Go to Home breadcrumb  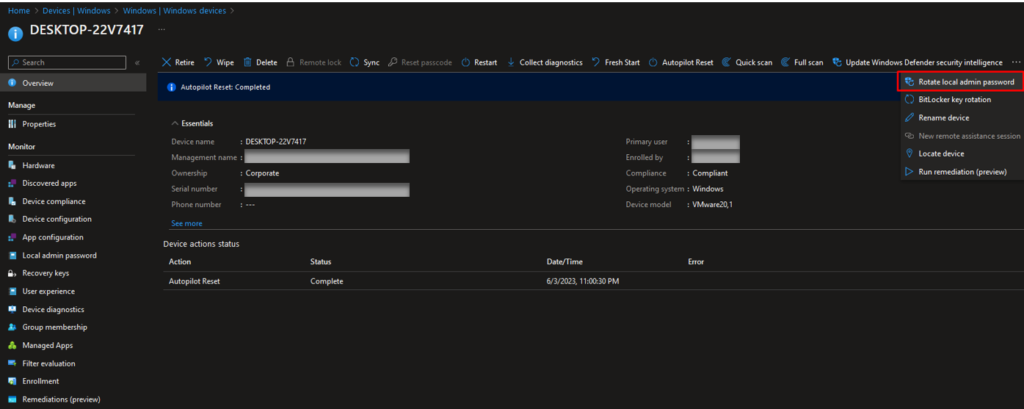[18, 10]
